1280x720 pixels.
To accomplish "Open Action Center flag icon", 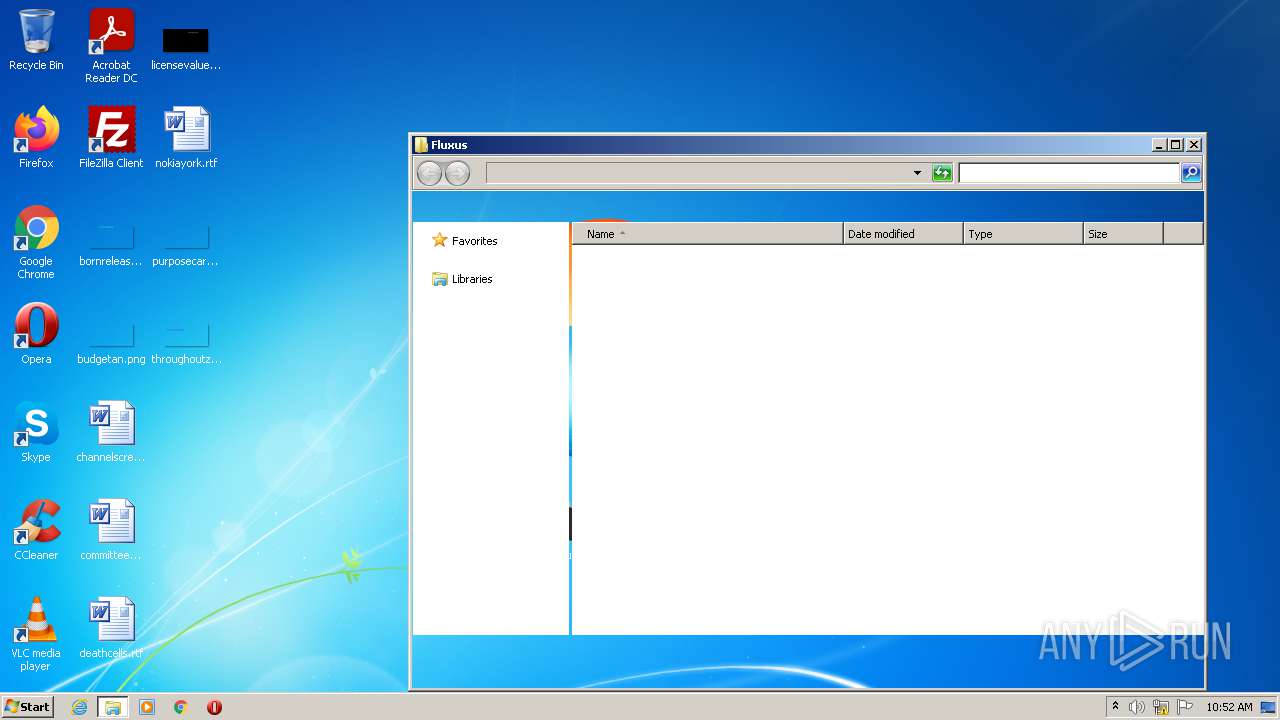I will click(1185, 707).
